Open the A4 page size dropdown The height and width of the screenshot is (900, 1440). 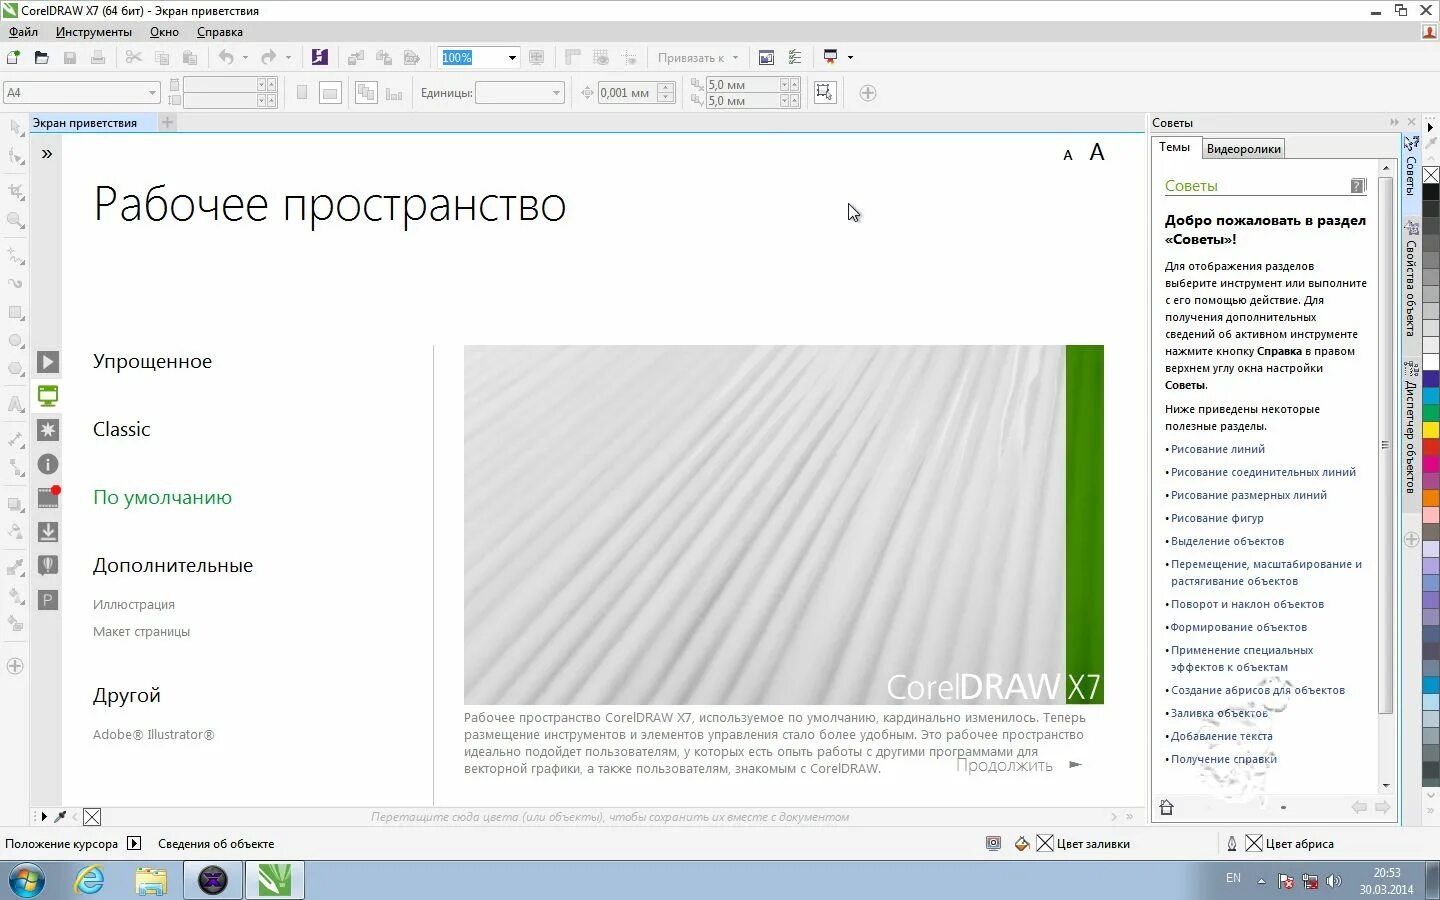(x=152, y=93)
